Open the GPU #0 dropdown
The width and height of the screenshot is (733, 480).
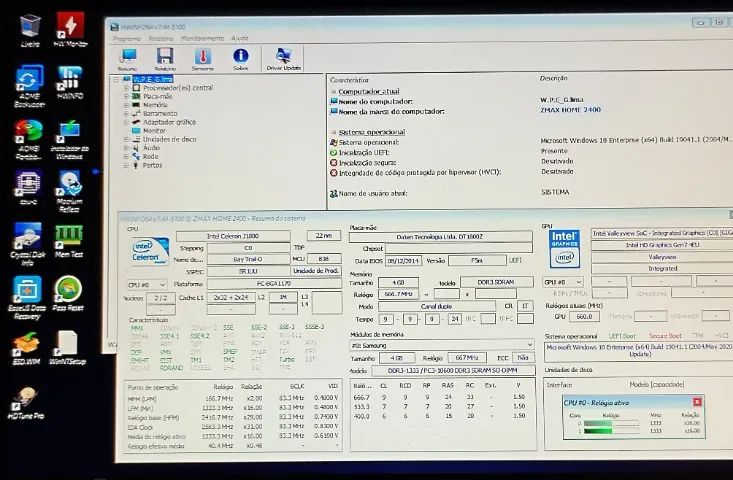[563, 282]
